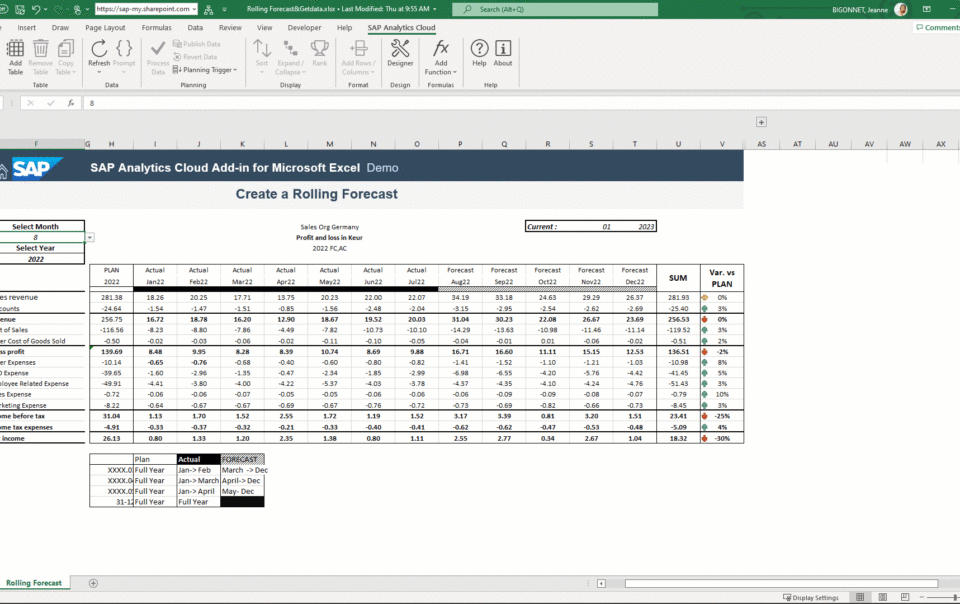
Task: Click the Expand / Collapse hierarchy icon
Action: [x=290, y=49]
